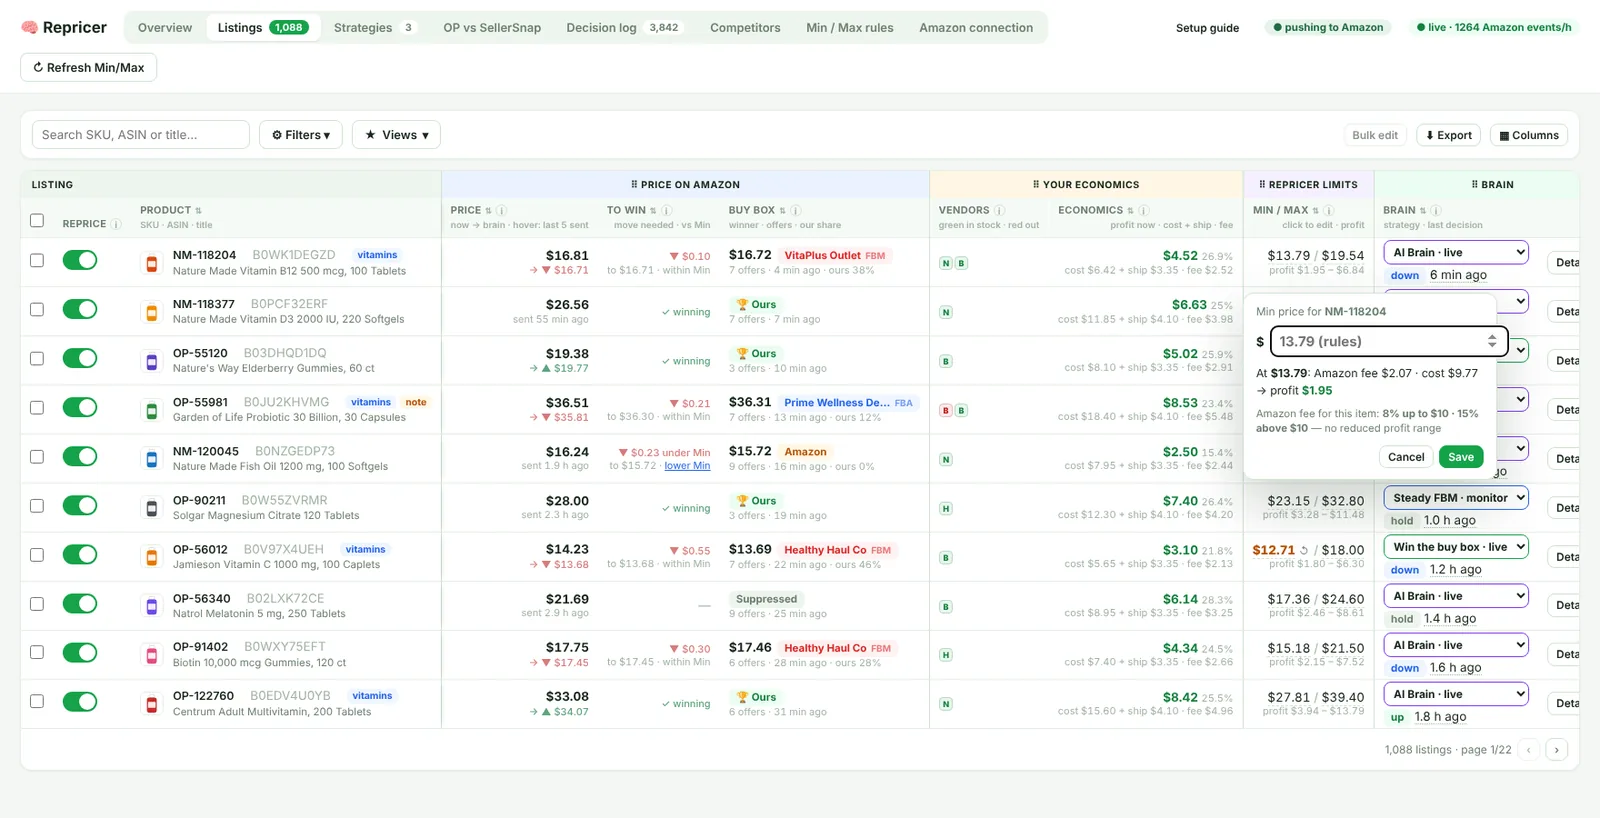
Task: Sort listings by the PRODUCT column
Action: click(198, 211)
